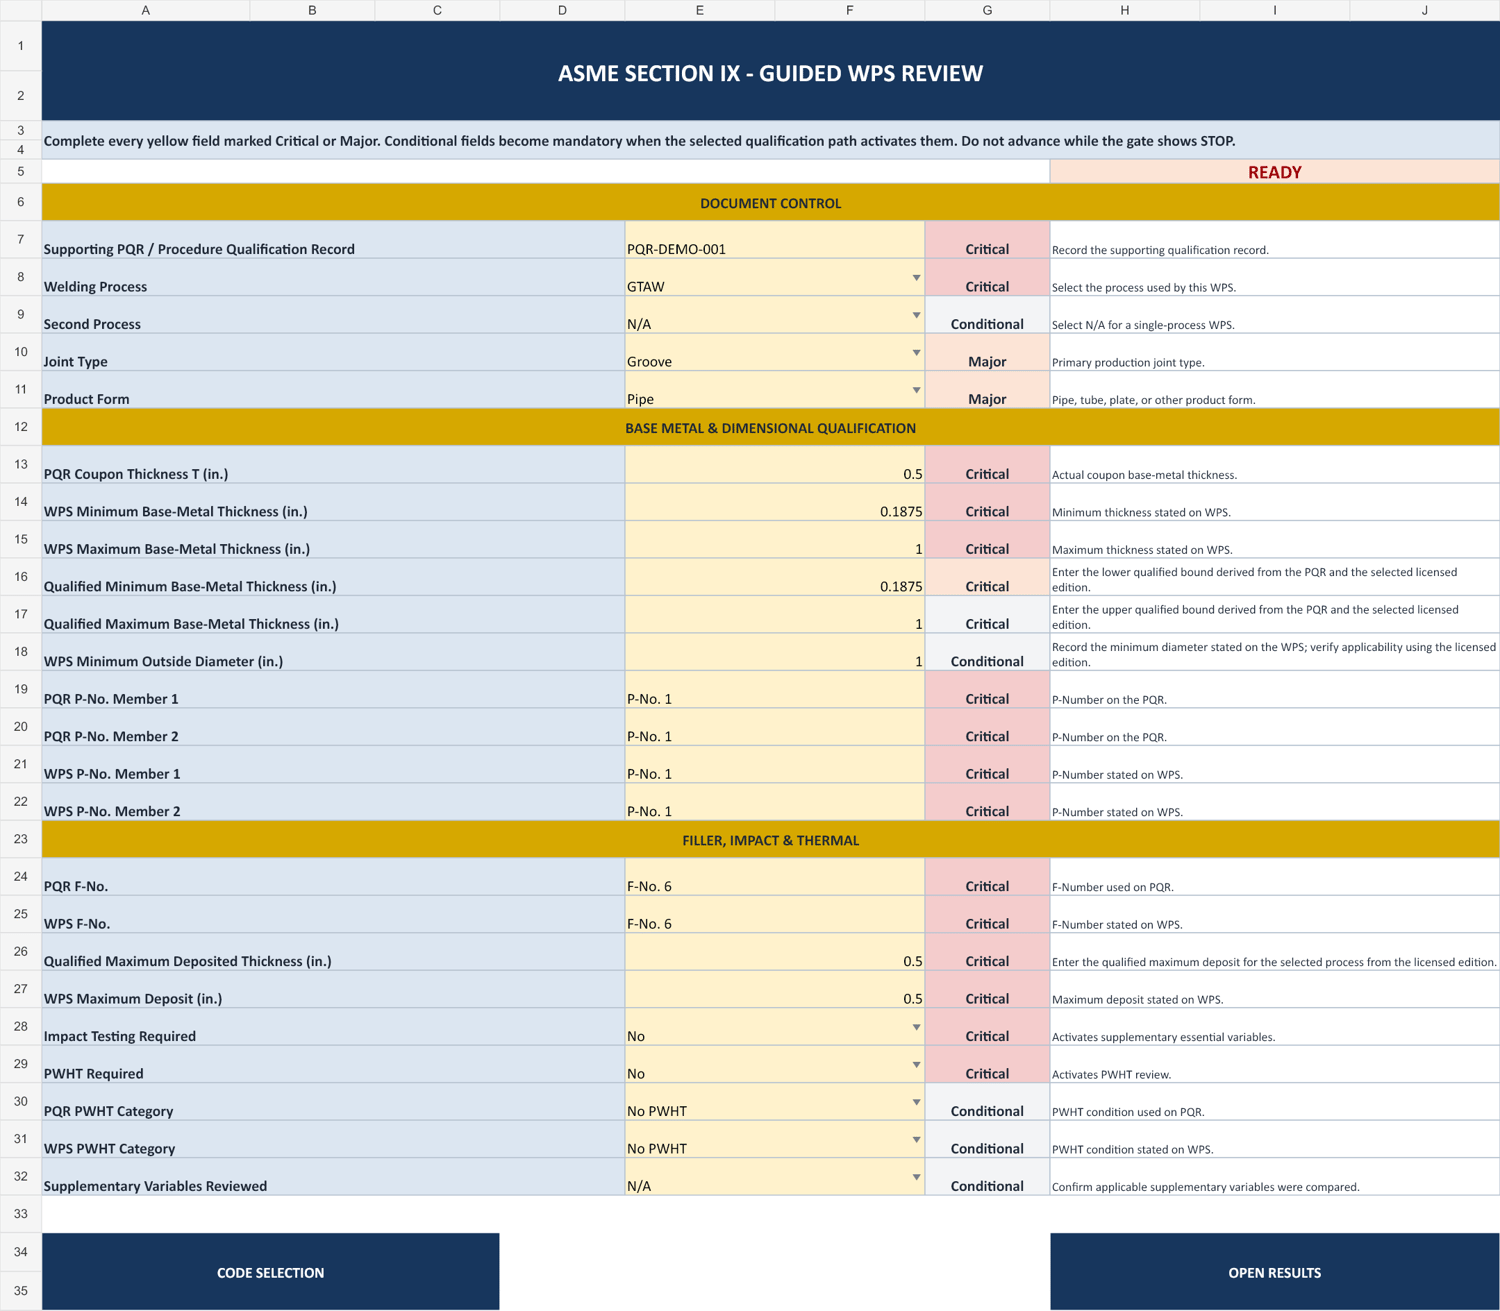Open the PQR PWHT Category dropdown arrow
1500x1311 pixels.
[x=915, y=1102]
